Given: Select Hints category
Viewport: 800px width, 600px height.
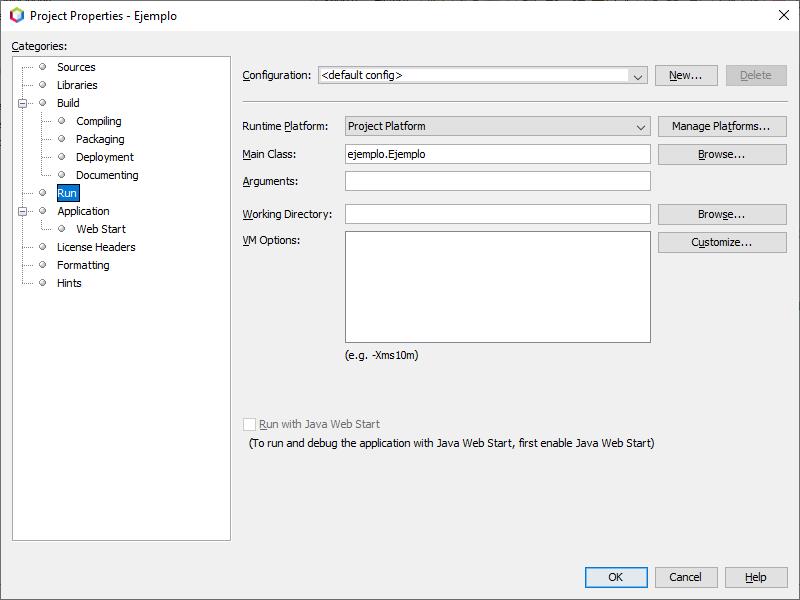Looking at the screenshot, I should (69, 283).
